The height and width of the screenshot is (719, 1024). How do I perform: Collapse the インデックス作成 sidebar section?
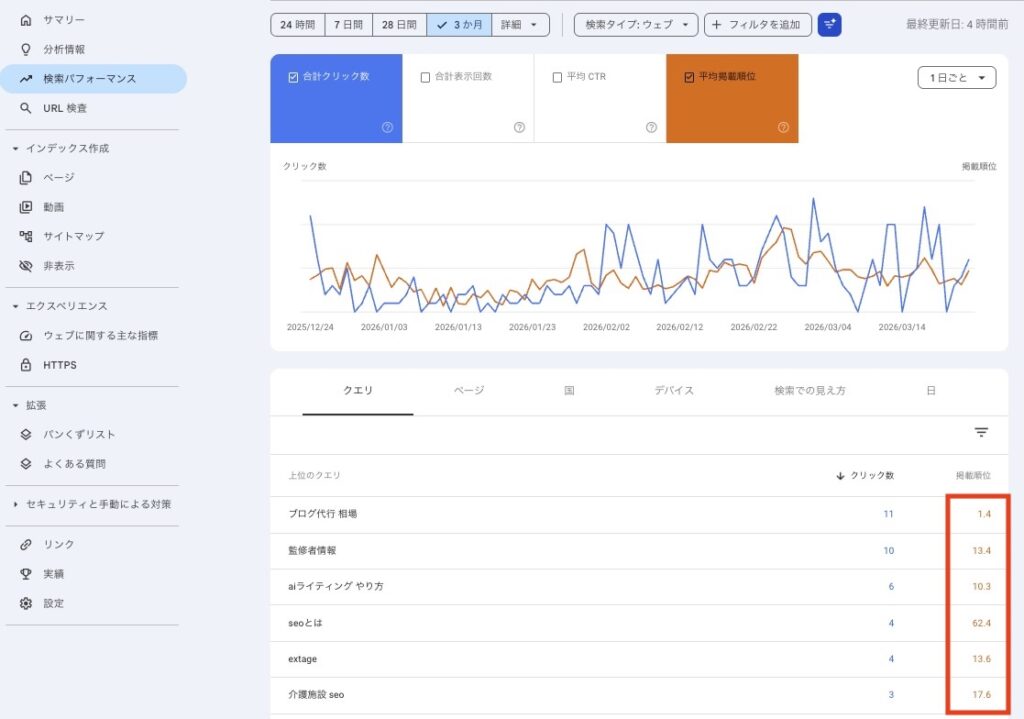[x=15, y=148]
